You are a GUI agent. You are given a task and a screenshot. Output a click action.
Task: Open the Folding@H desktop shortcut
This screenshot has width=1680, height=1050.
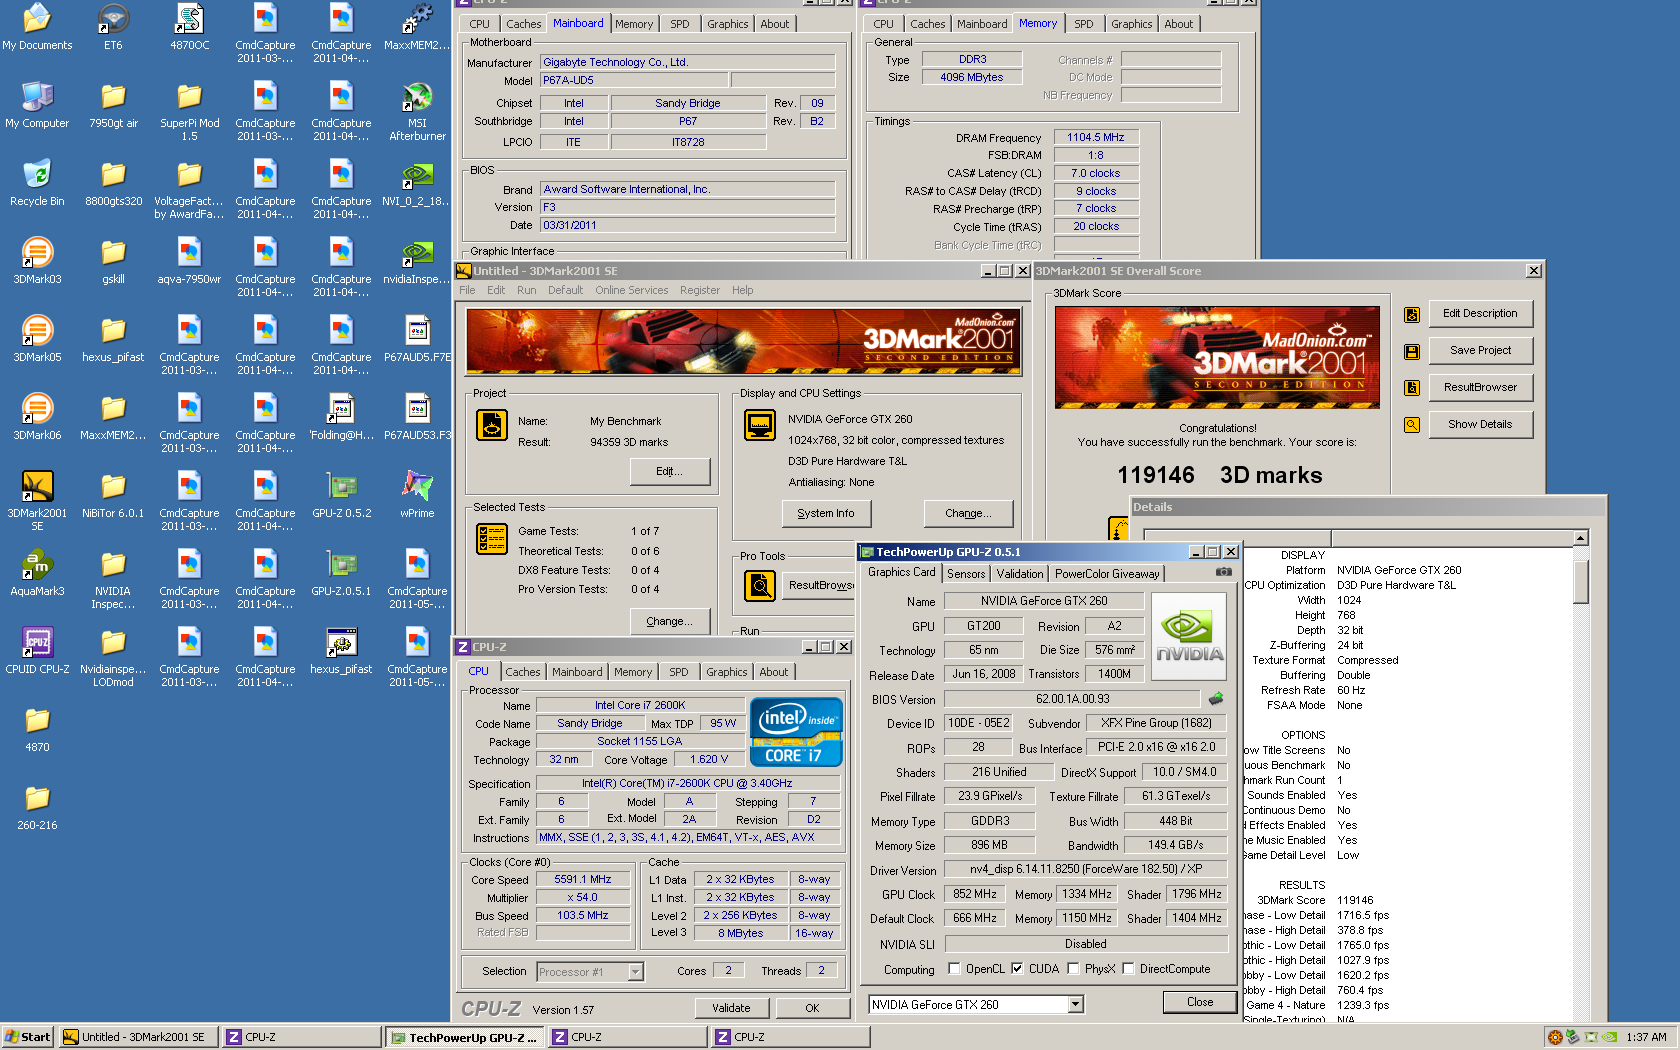point(341,416)
